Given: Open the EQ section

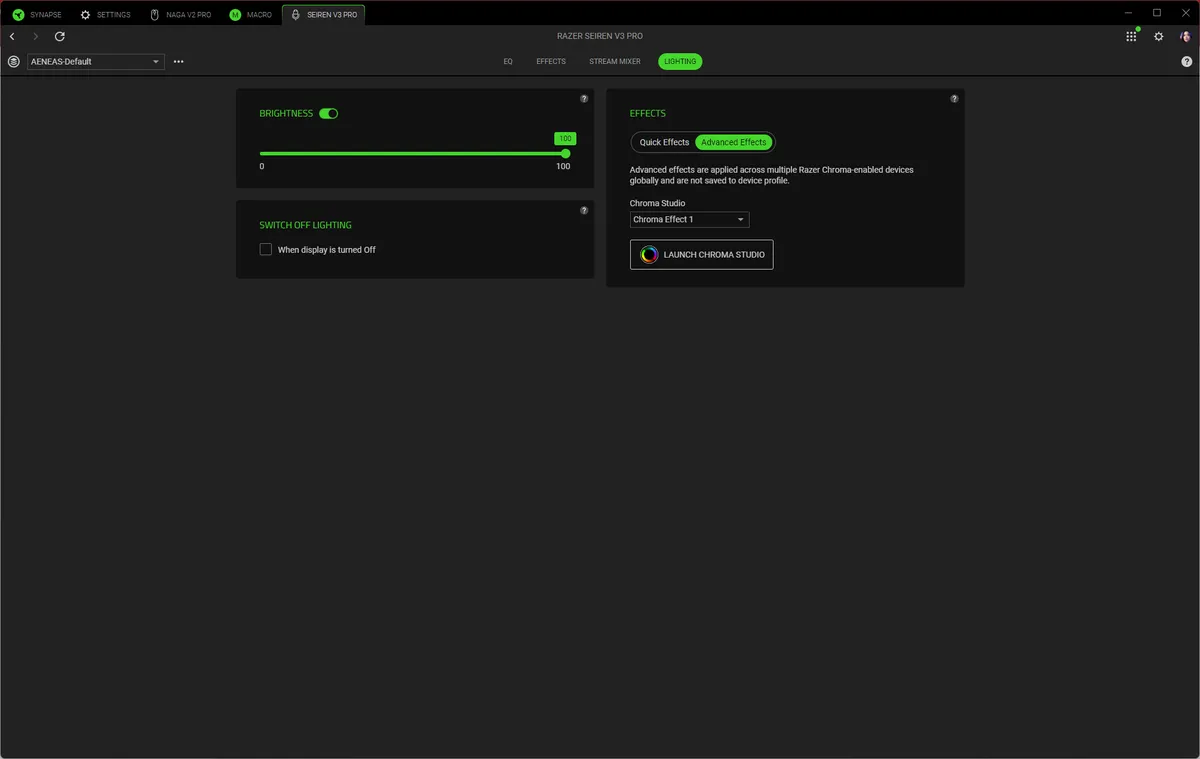Looking at the screenshot, I should pos(508,61).
